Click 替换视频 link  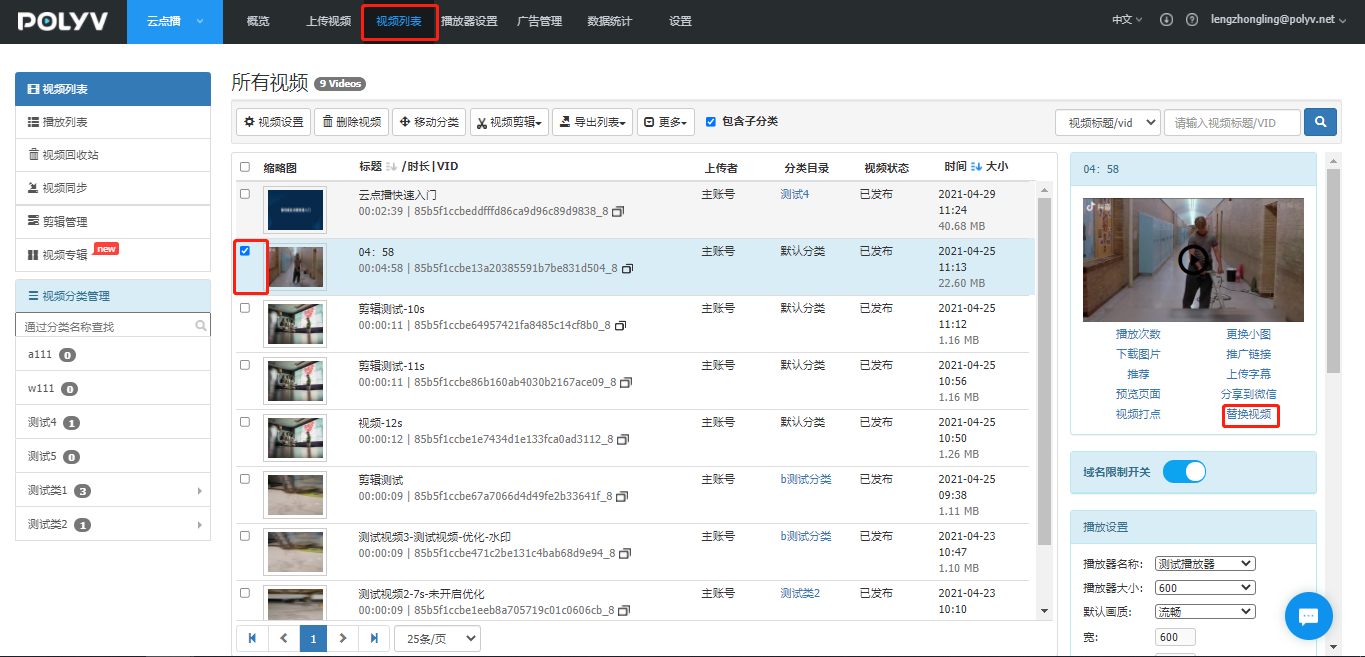tap(1249, 414)
